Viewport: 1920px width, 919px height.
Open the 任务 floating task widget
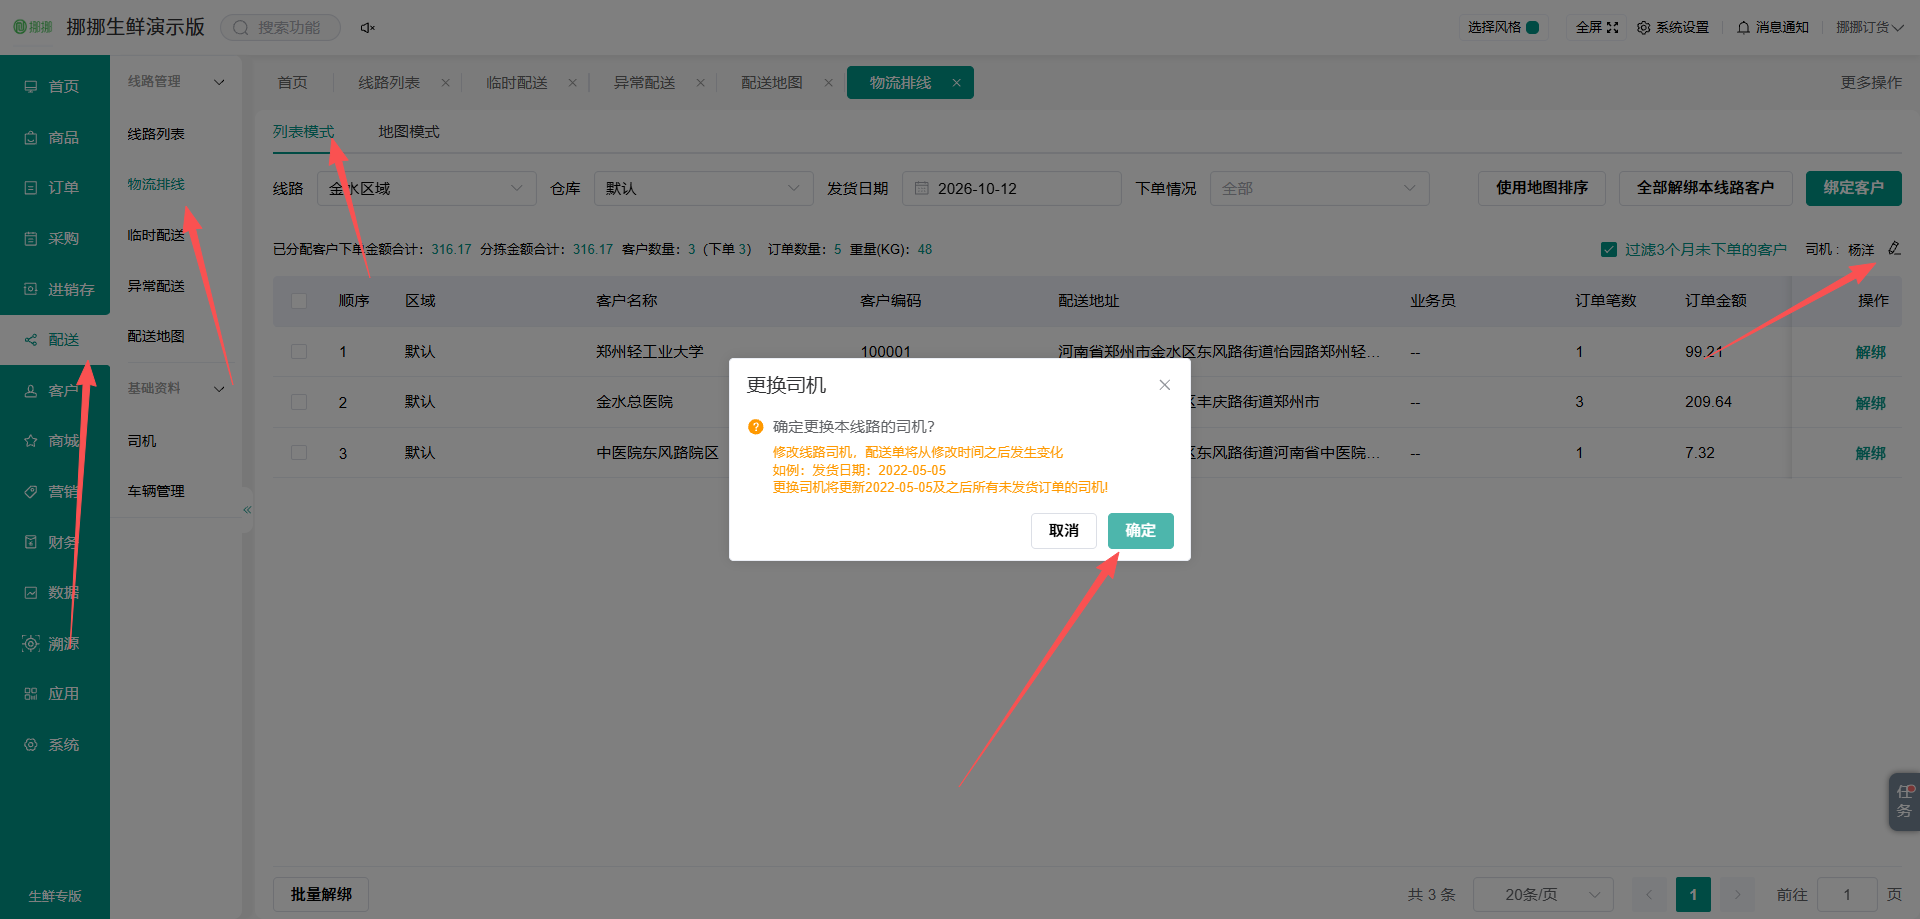(1904, 801)
